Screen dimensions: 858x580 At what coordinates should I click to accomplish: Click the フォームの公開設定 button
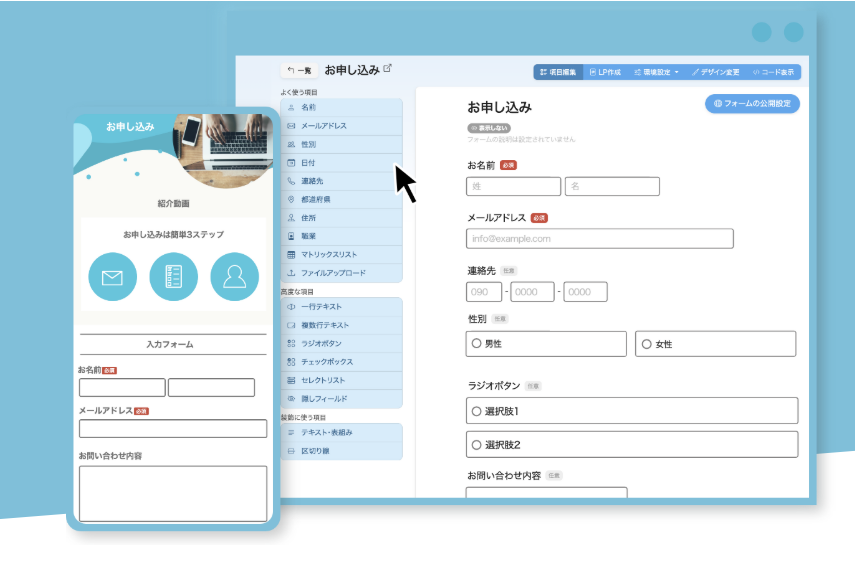click(752, 103)
